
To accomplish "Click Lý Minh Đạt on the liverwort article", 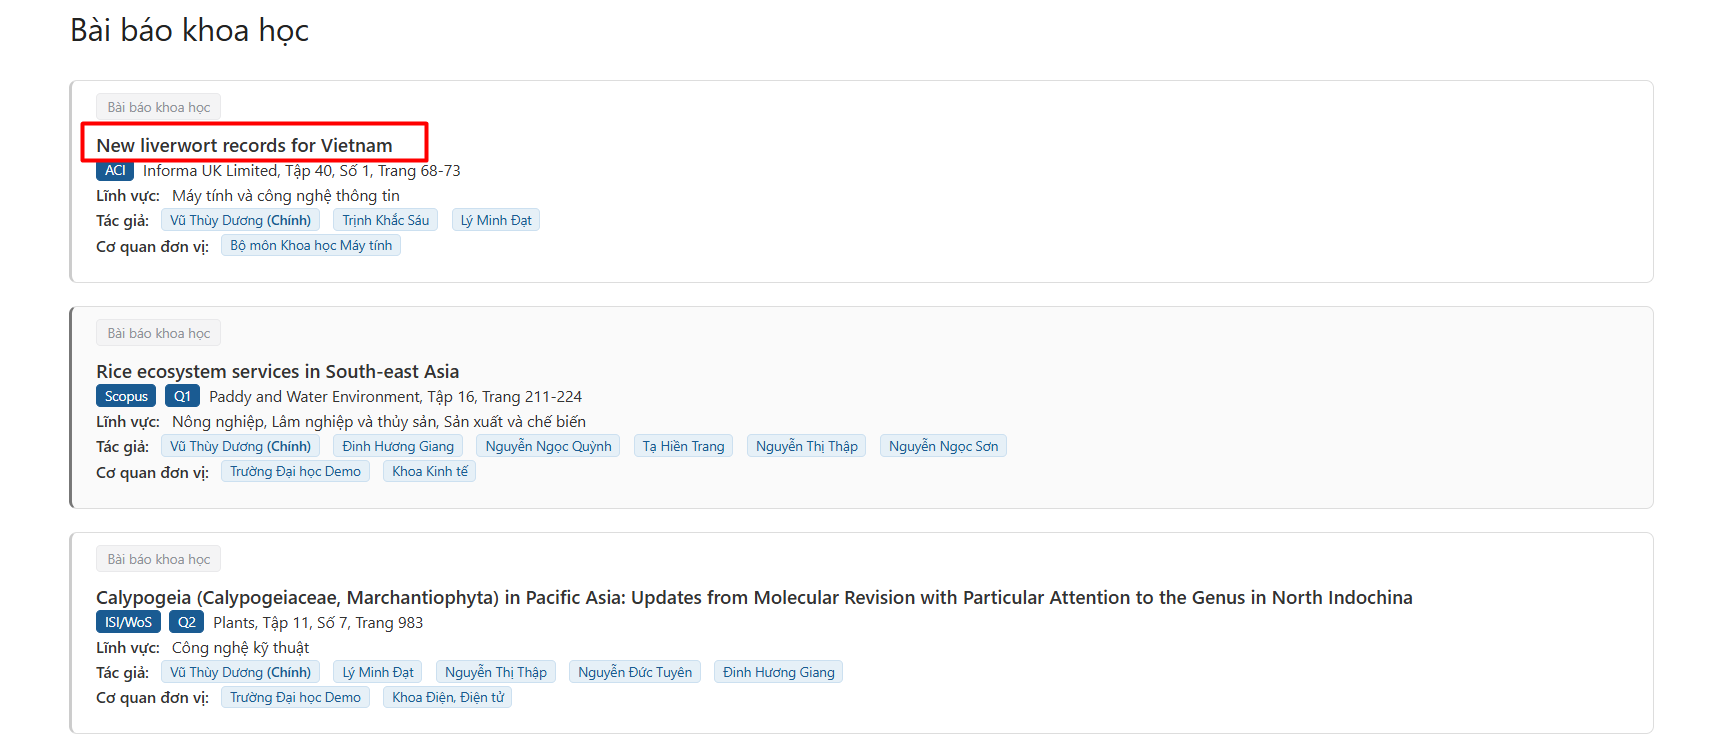I will click(496, 221).
